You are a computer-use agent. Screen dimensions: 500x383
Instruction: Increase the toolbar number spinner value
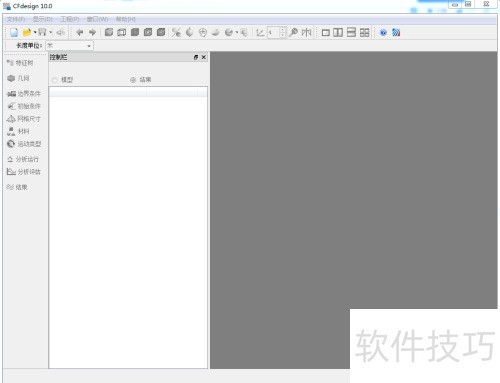pos(282,30)
